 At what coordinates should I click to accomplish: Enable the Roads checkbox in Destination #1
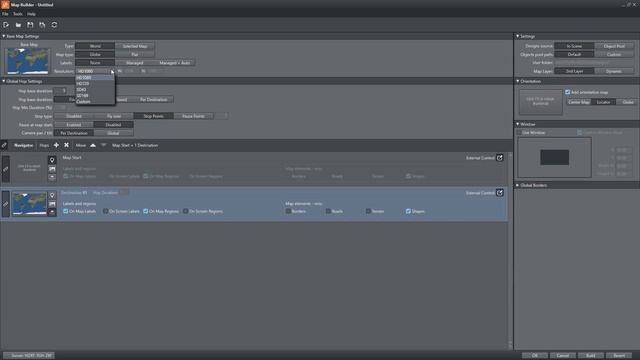(329, 211)
